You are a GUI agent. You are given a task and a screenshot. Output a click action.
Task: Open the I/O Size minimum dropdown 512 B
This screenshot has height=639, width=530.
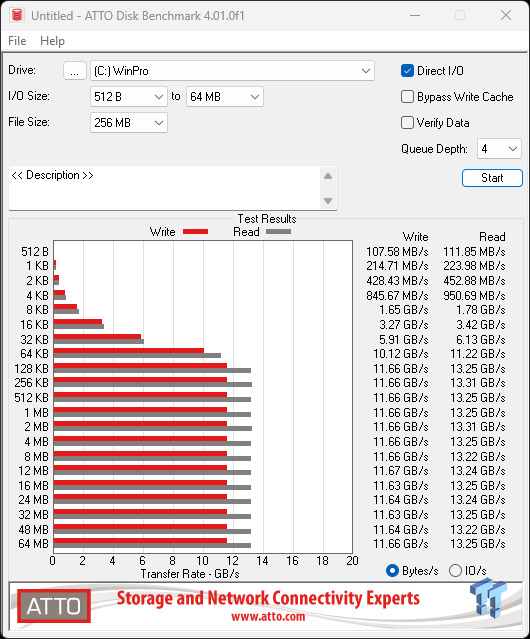[x=129, y=97]
